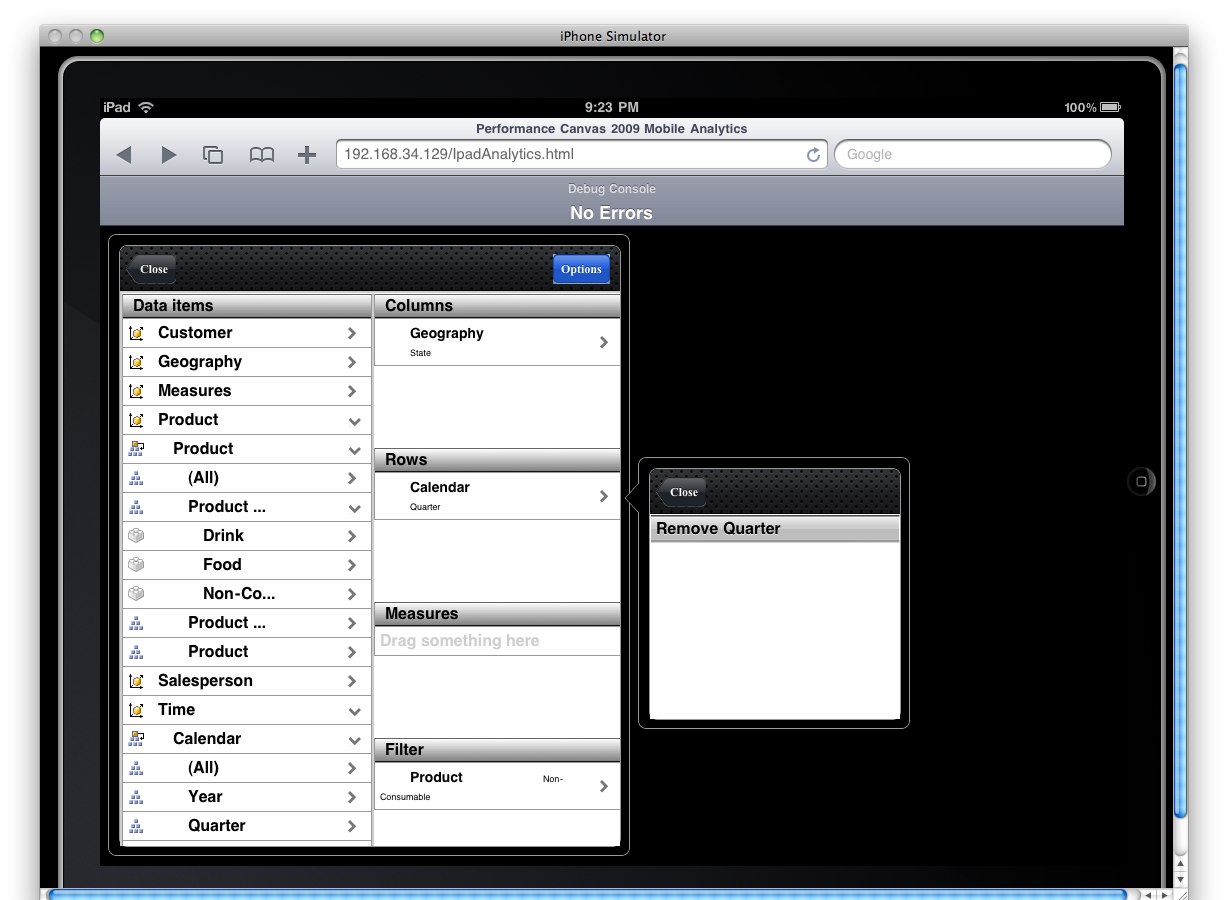This screenshot has height=900, width=1228.
Task: Collapse the Calendar hierarchy chevron
Action: pos(354,740)
